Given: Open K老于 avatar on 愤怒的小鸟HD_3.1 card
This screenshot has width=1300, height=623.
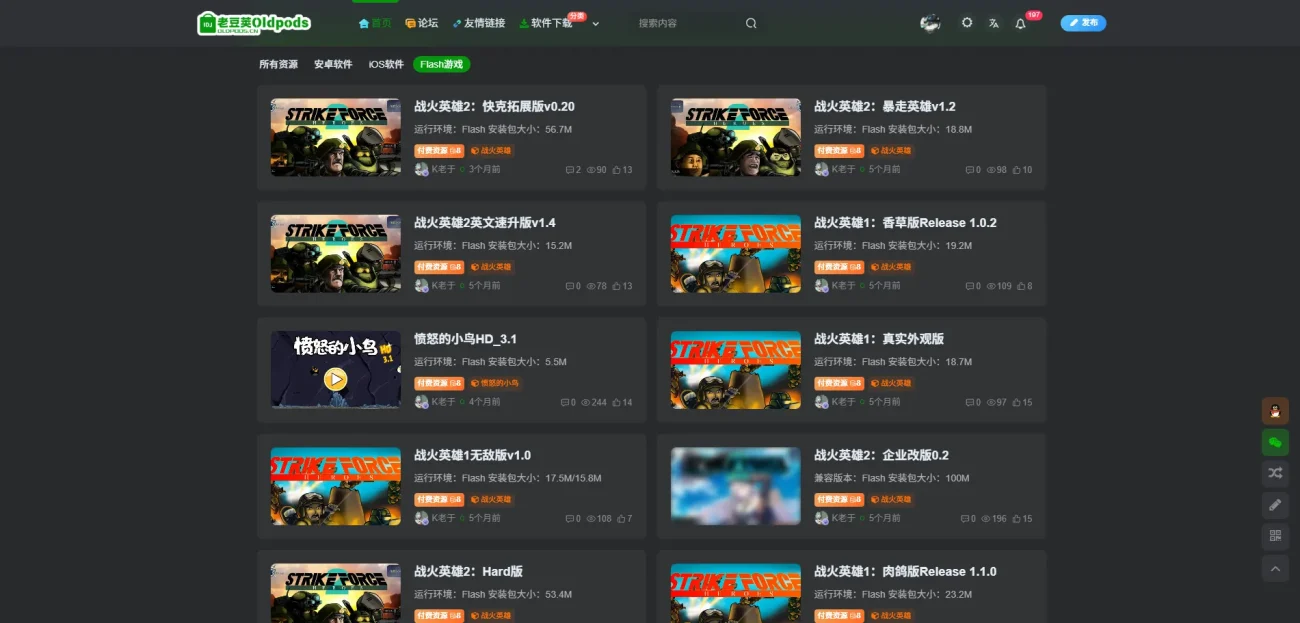Looking at the screenshot, I should (421, 402).
